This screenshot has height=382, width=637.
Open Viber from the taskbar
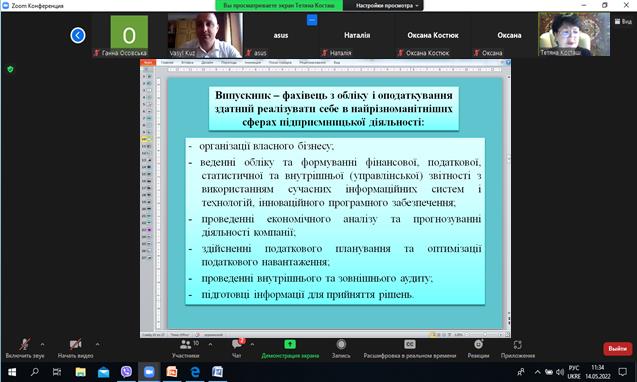pos(126,372)
